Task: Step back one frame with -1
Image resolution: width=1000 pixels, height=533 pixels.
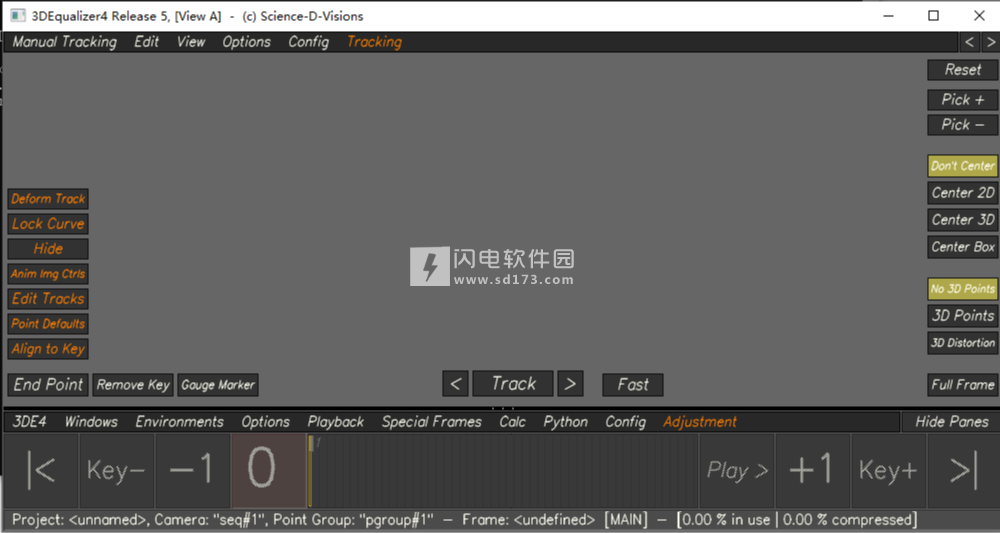Action: click(192, 471)
